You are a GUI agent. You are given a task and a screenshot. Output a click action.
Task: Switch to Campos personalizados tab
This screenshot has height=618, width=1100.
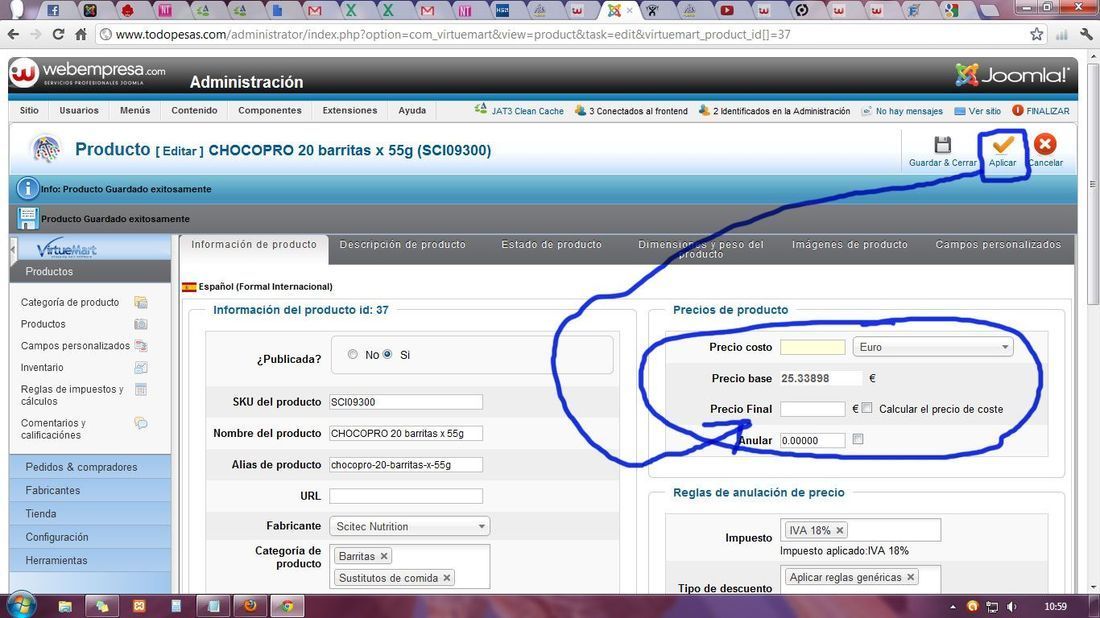[x=998, y=245]
